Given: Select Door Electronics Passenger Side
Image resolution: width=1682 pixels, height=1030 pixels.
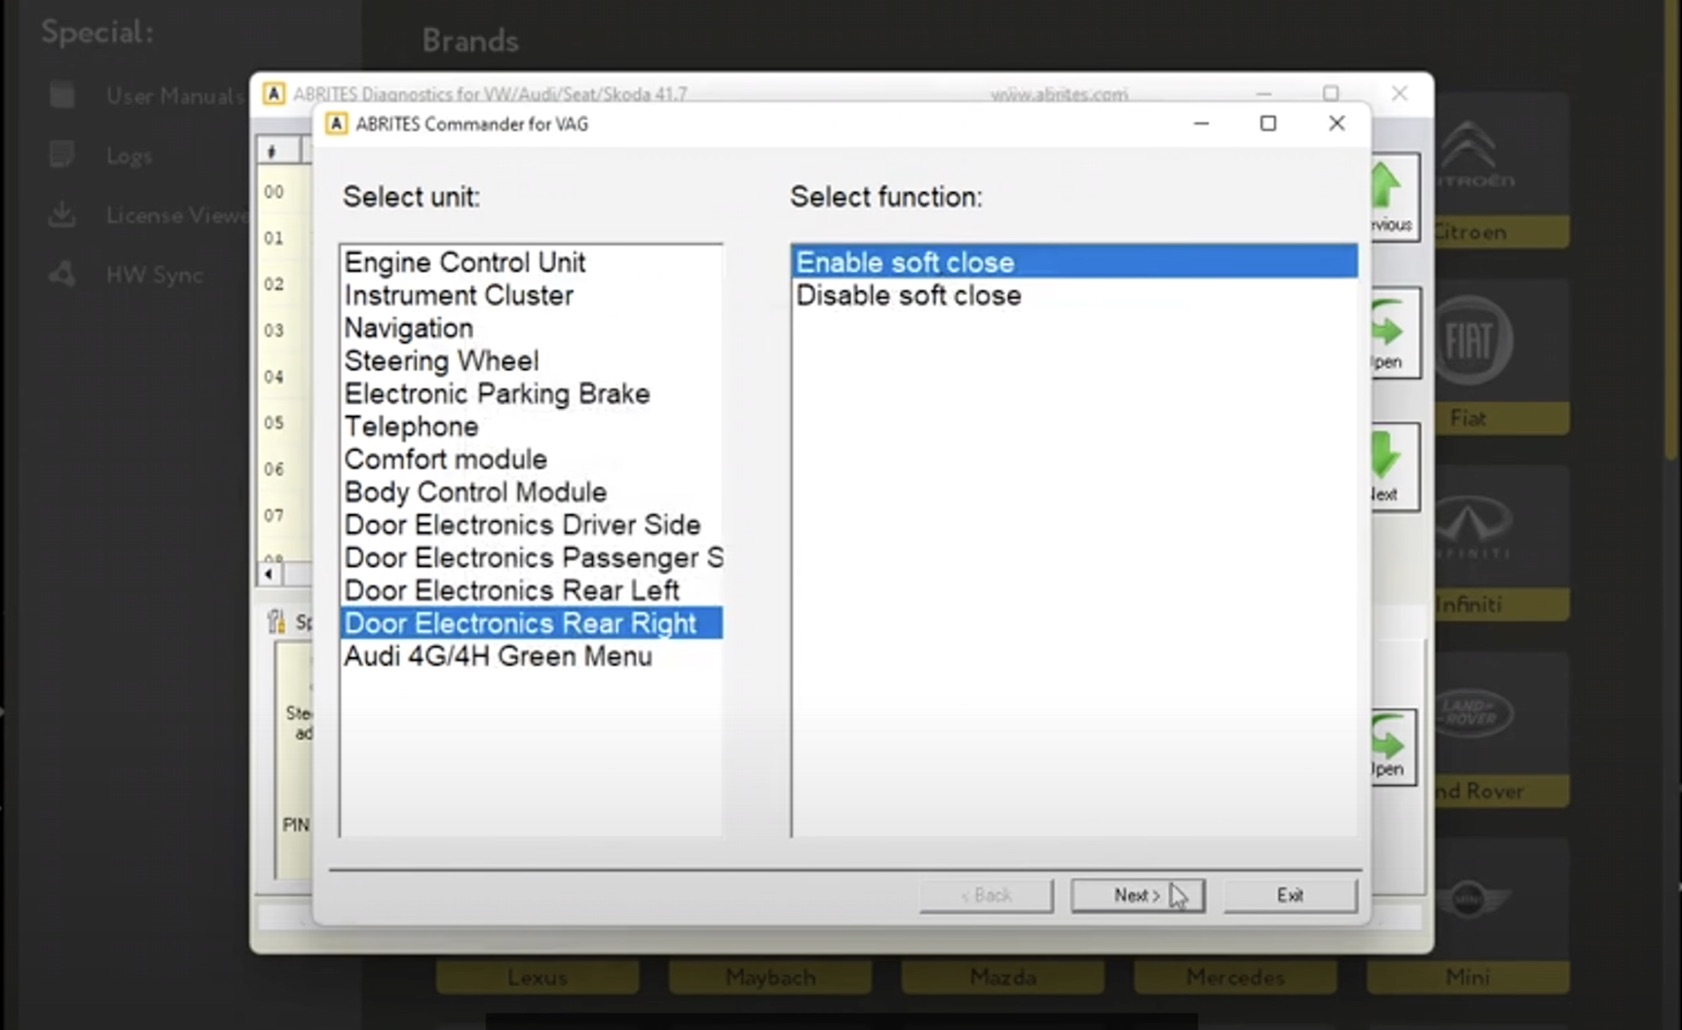Looking at the screenshot, I should click(533, 558).
